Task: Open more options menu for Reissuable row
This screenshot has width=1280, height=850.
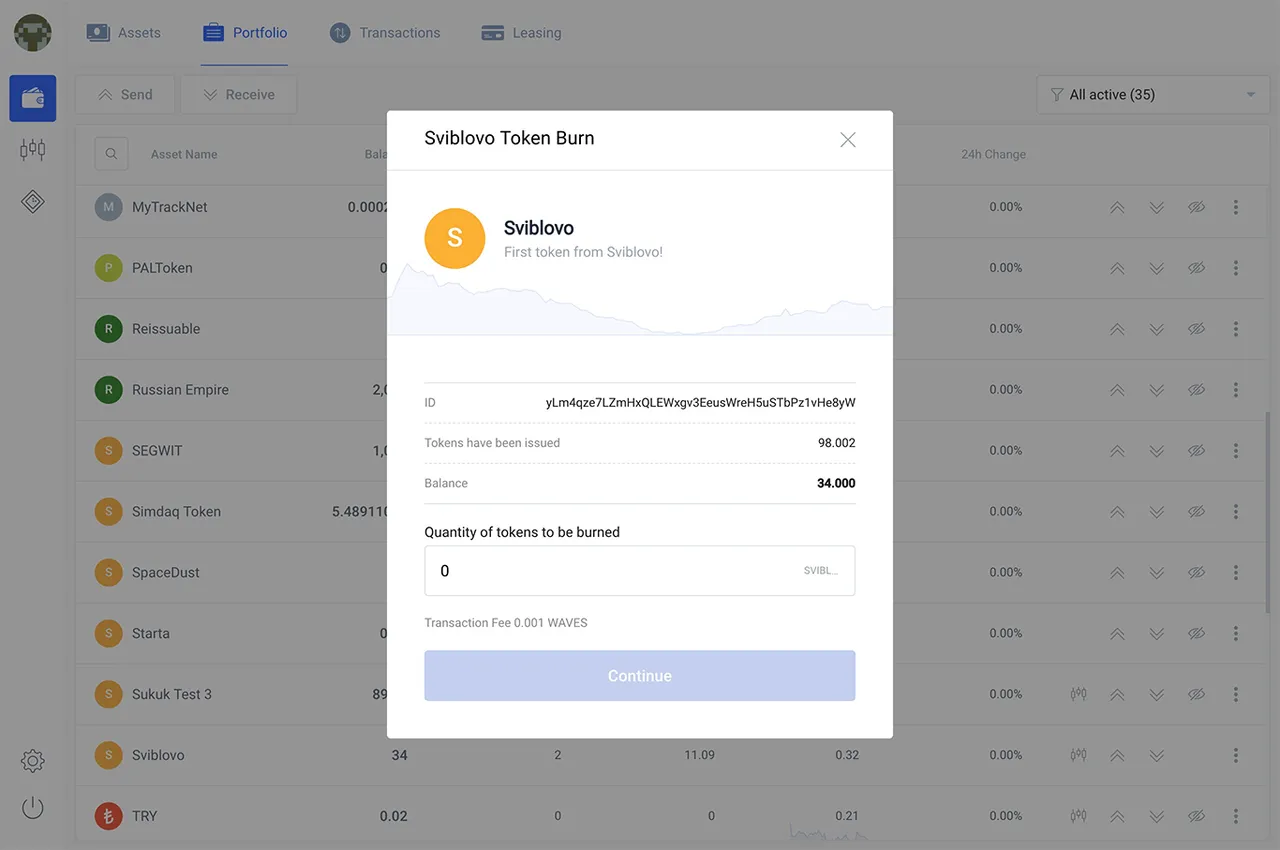Action: coord(1236,329)
